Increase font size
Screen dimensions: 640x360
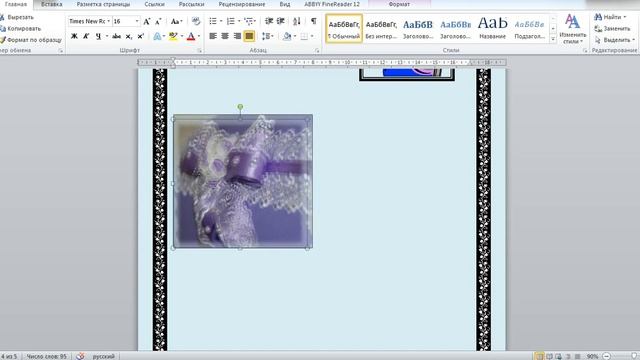[x=147, y=21]
